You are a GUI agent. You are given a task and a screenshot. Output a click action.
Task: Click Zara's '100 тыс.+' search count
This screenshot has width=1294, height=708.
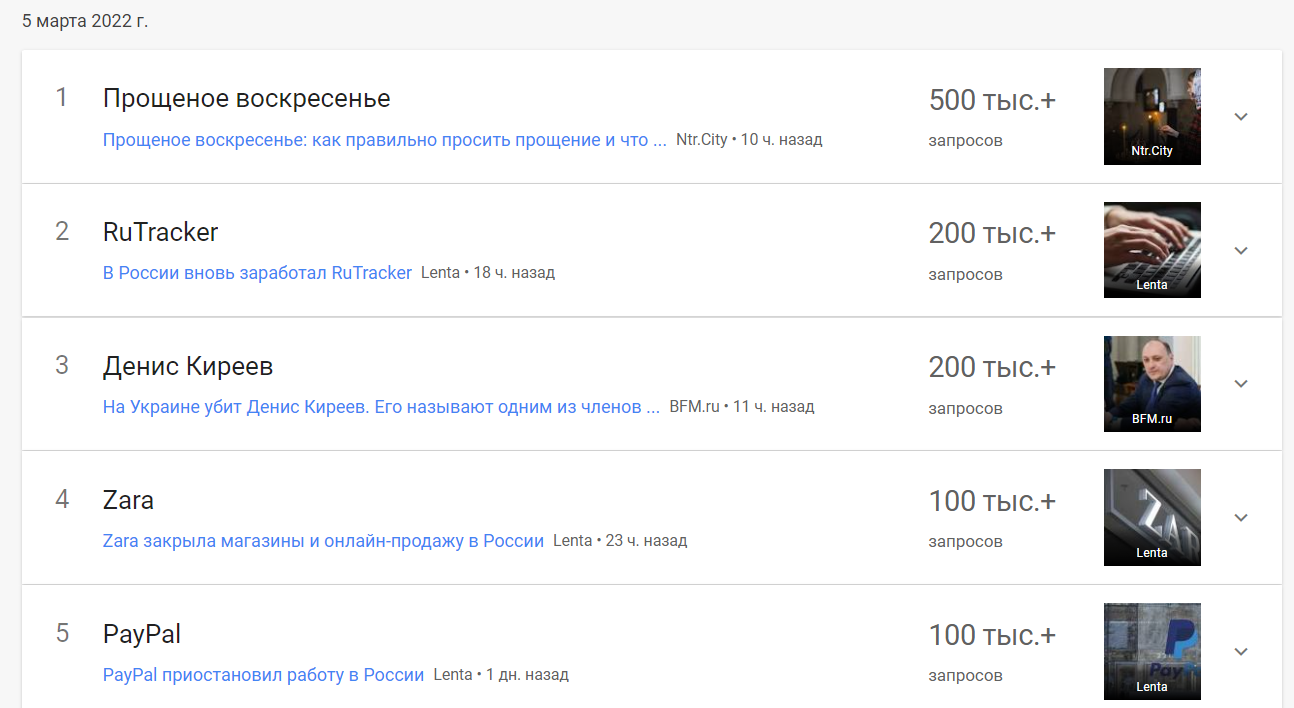(x=992, y=501)
